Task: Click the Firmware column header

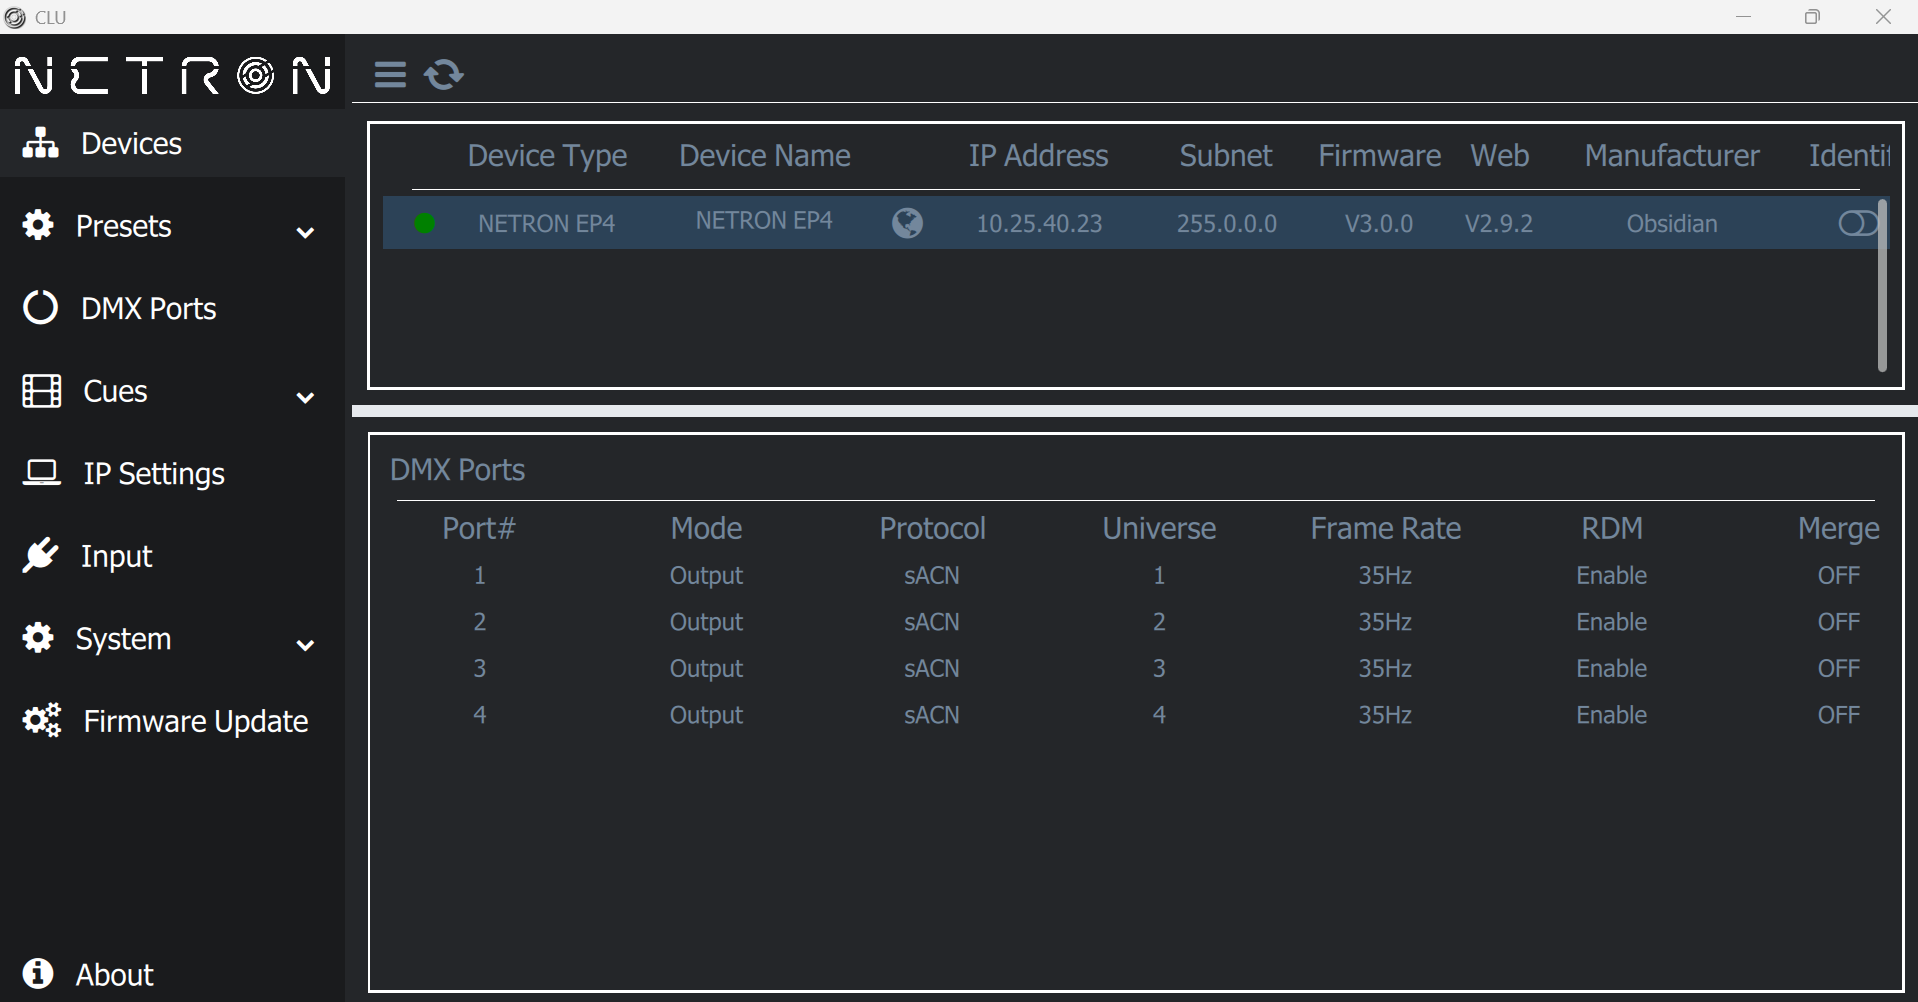Action: [1379, 156]
